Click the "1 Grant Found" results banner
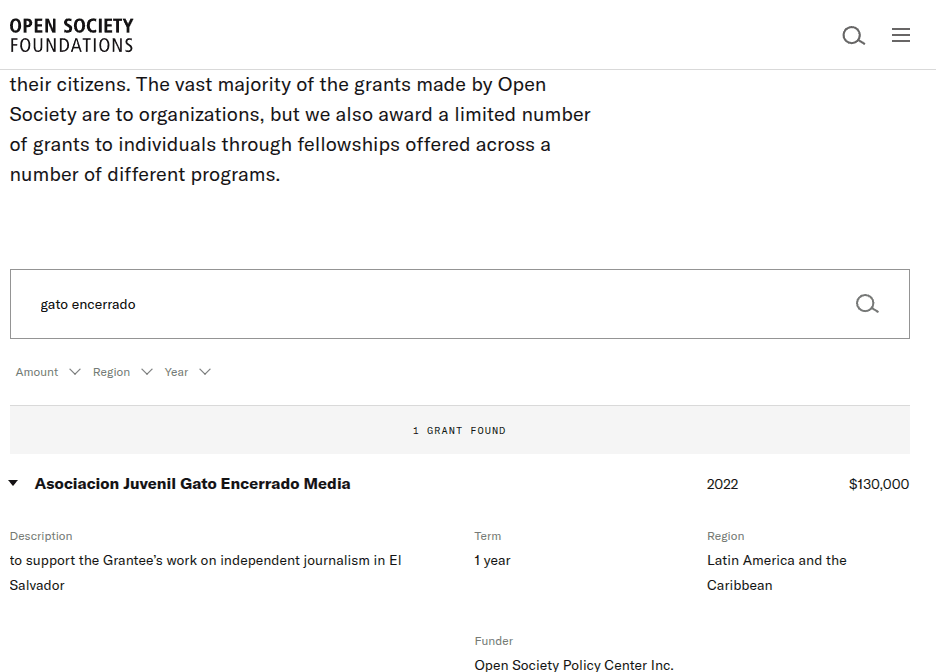Image resolution: width=936 pixels, height=672 pixels. pos(459,431)
